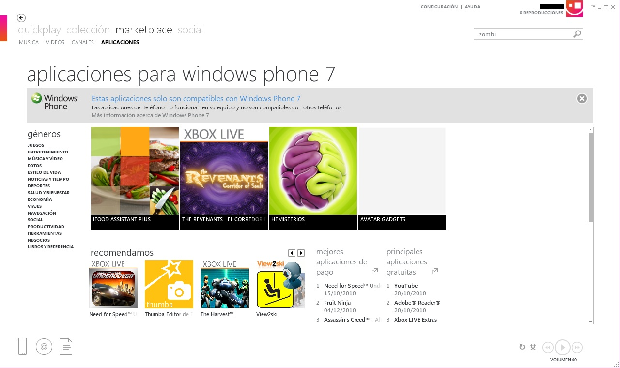620x368 pixels.
Task: Open Fruit Ninja in paid list
Action: (x=338, y=303)
